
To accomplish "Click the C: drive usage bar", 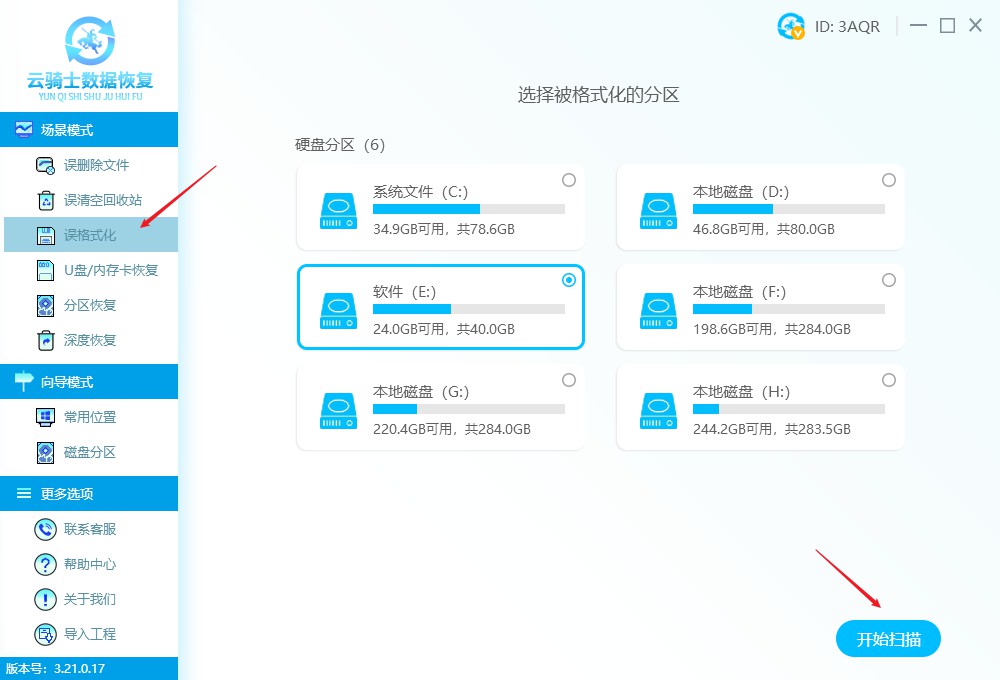I will pos(469,209).
